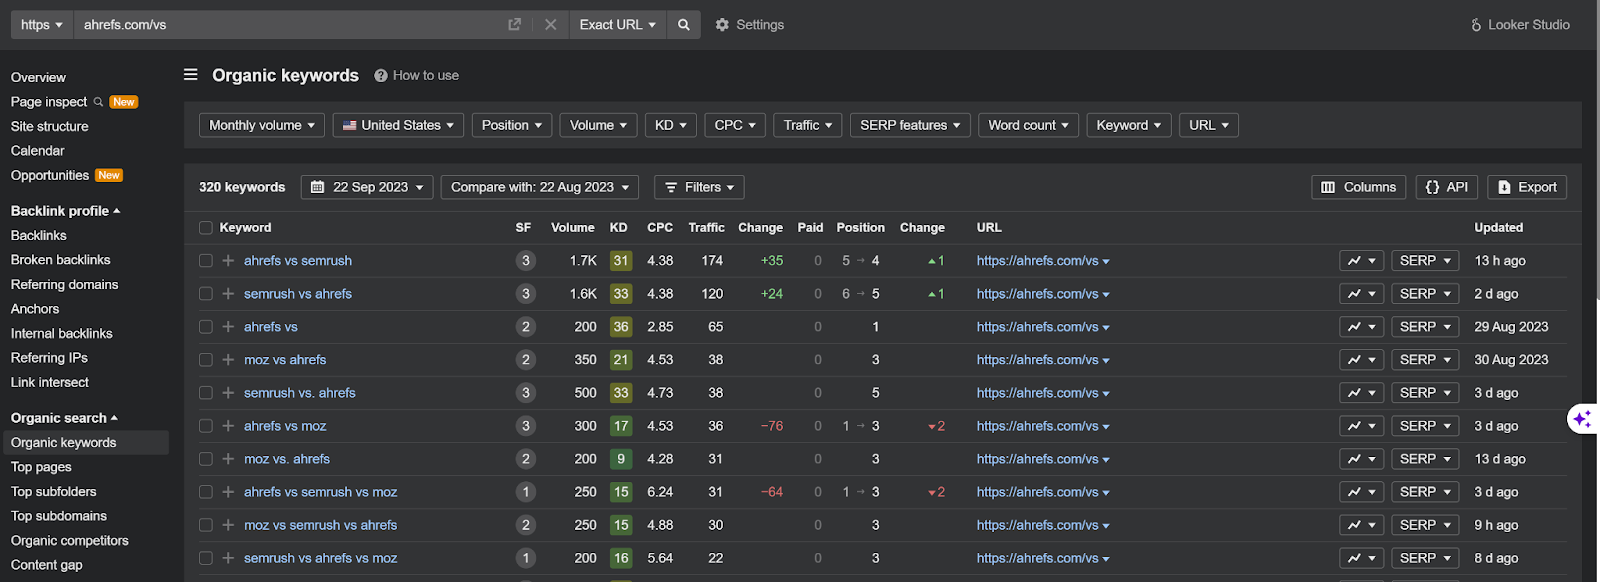Screen dimensions: 1600x582
Task: Open the AI sparkle assistant icon
Action: [1582, 419]
